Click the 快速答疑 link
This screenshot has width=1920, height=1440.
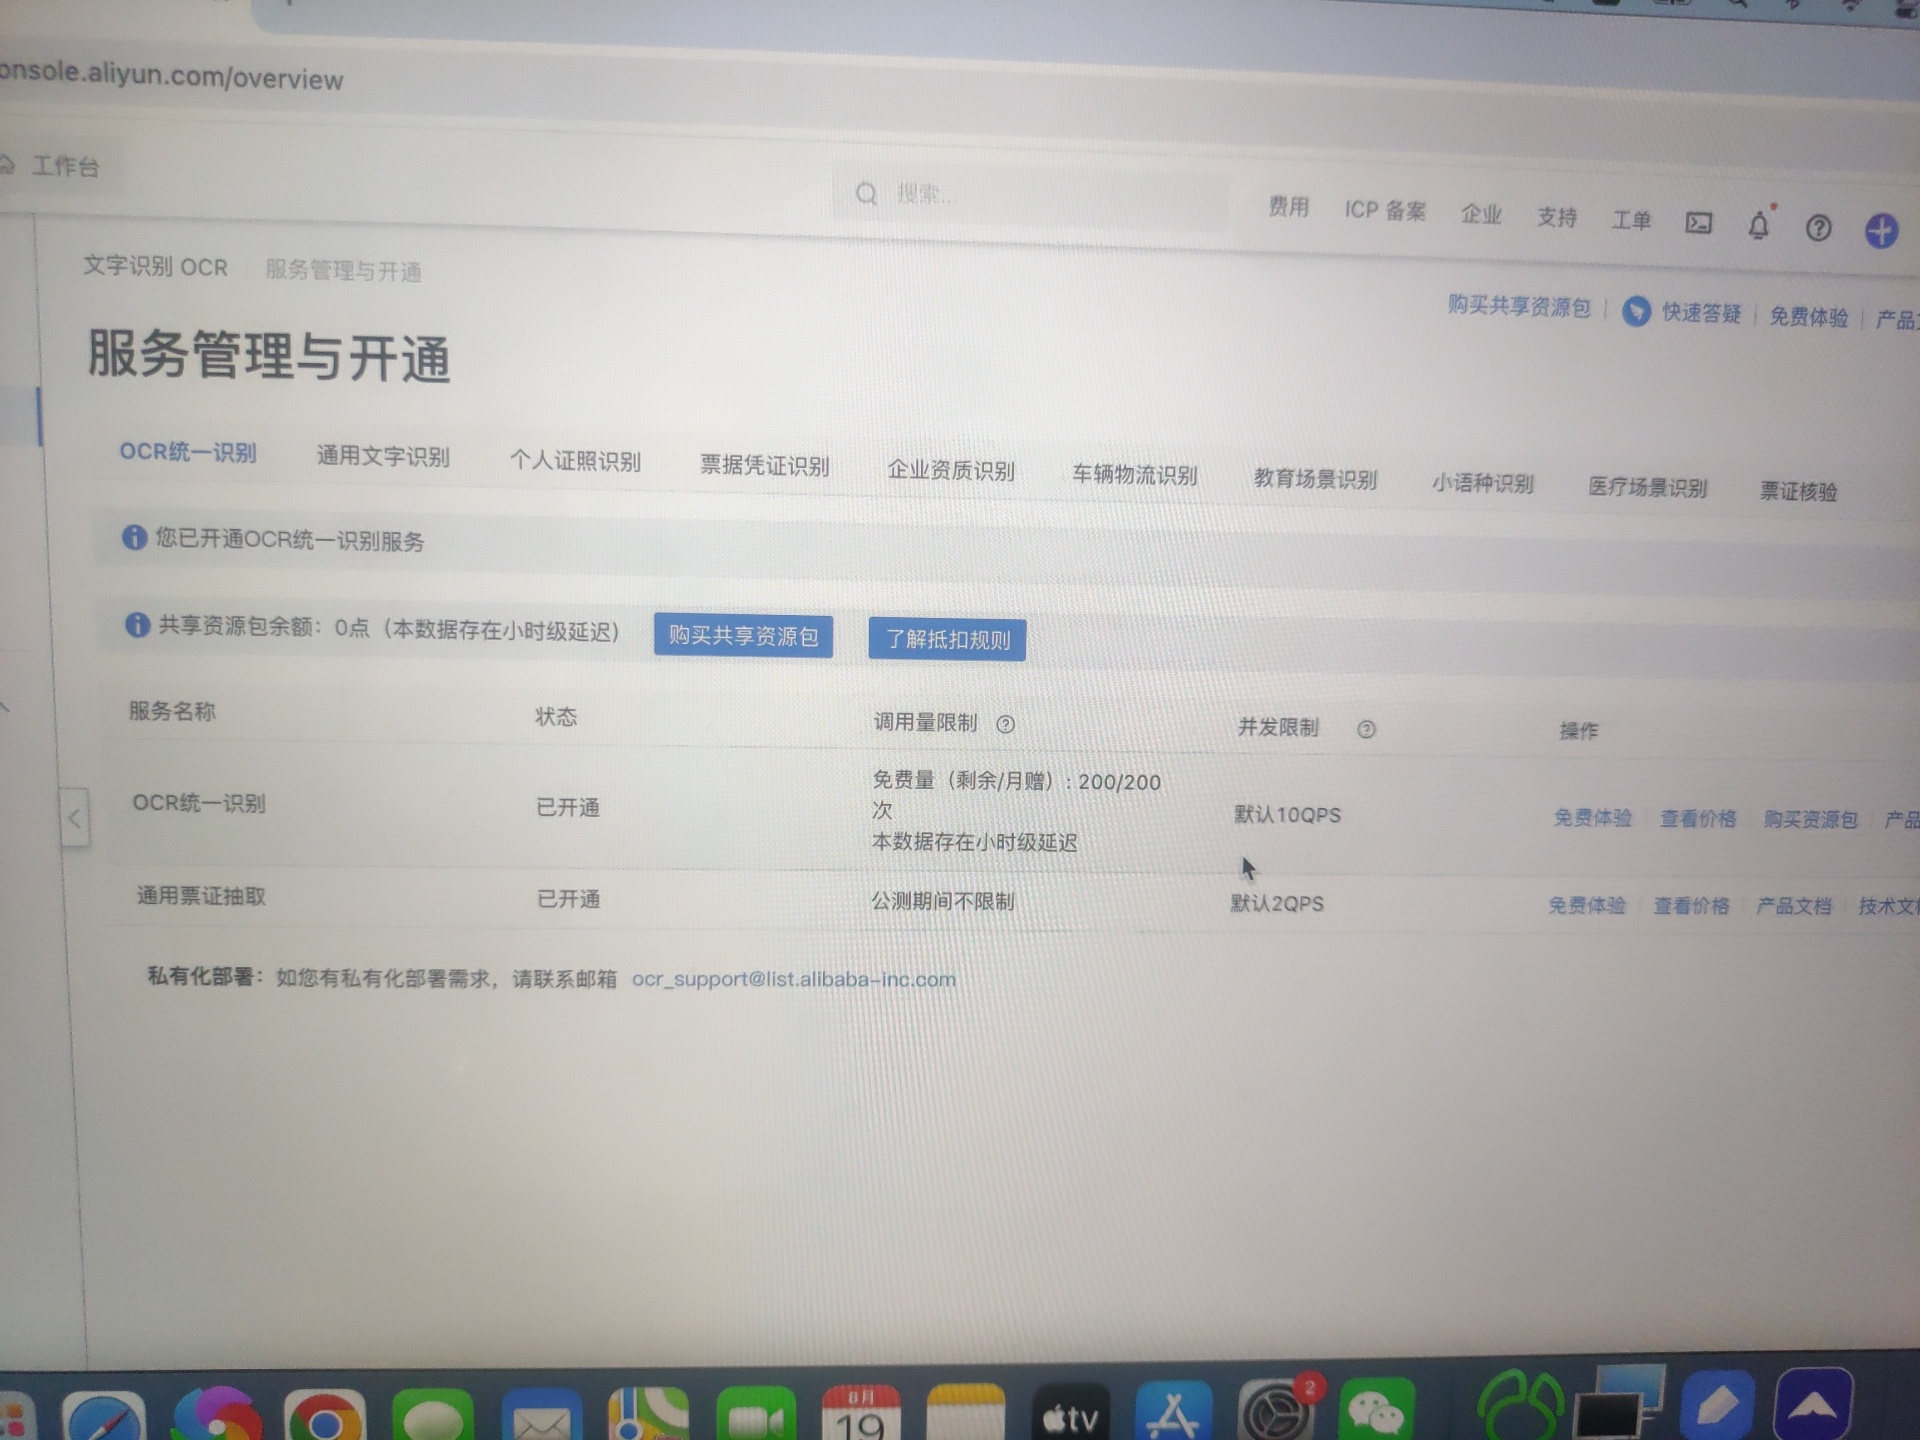[x=1701, y=313]
